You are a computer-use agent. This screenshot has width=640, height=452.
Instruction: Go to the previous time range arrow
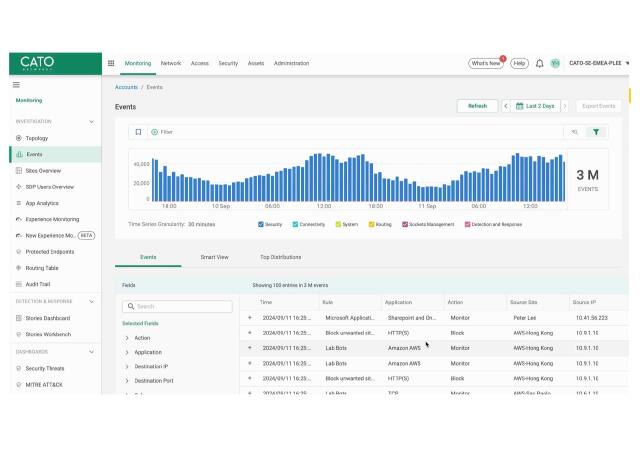pos(506,106)
